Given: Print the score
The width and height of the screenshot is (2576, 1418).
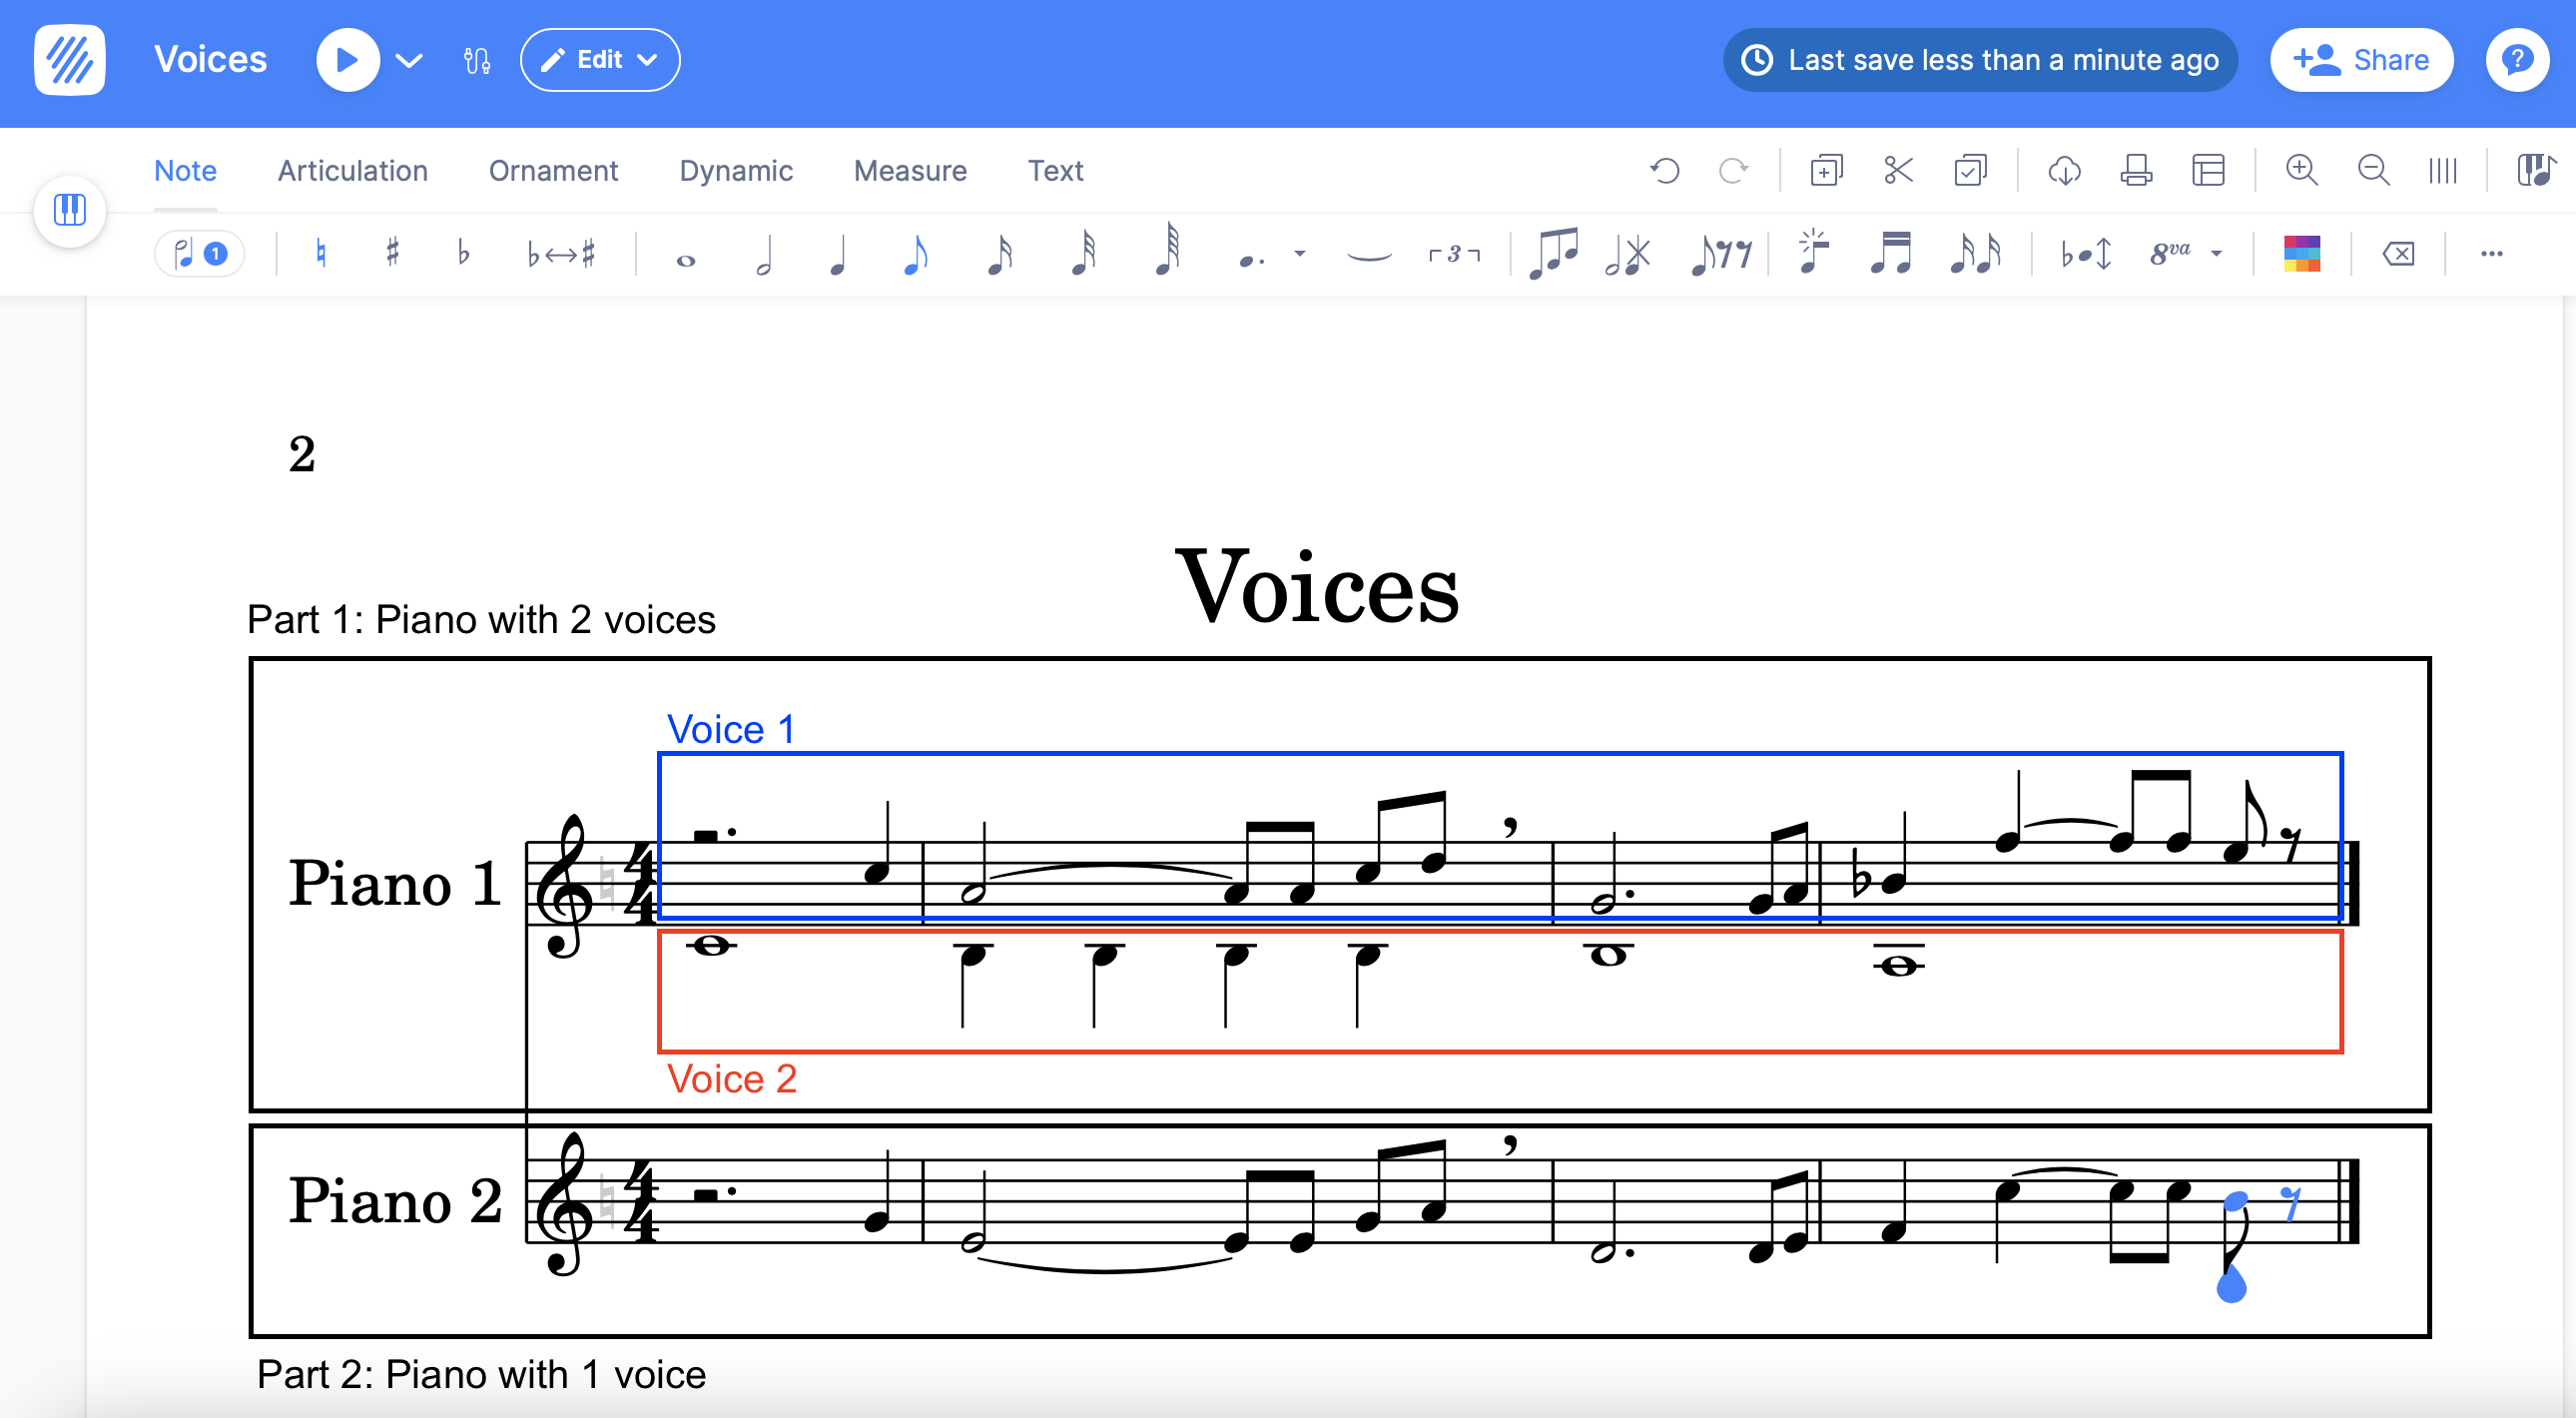Looking at the screenshot, I should point(2136,170).
